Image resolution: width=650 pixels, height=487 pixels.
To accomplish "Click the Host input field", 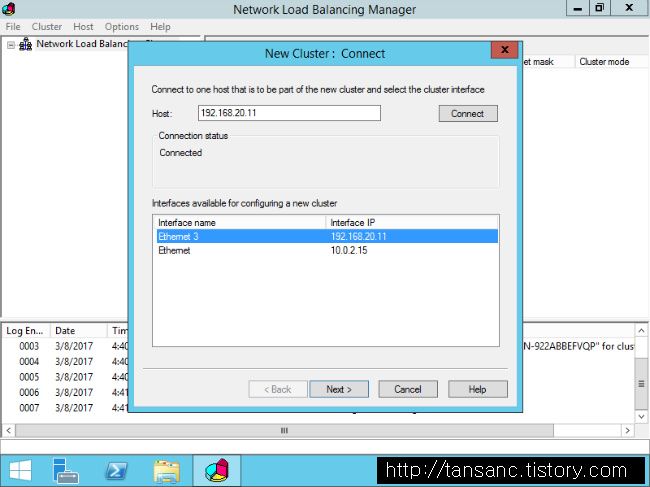I will [x=289, y=113].
